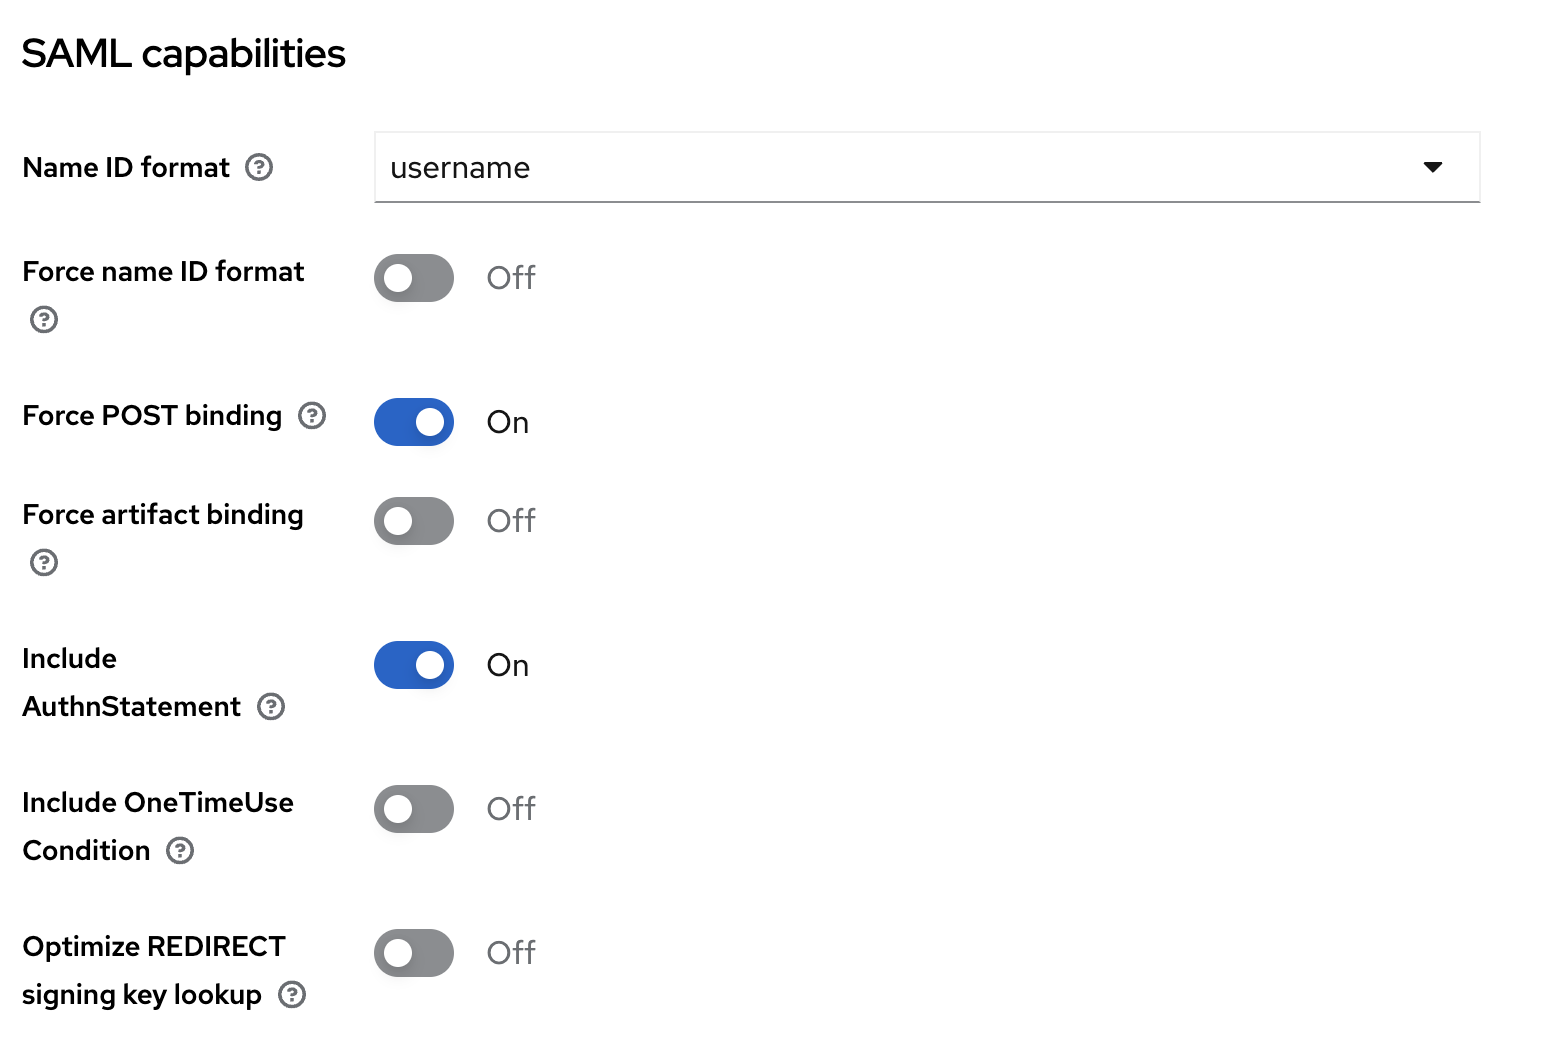Click the "Off" text beside Force artifact binding
Viewport: 1552px width, 1040px height.
click(511, 521)
